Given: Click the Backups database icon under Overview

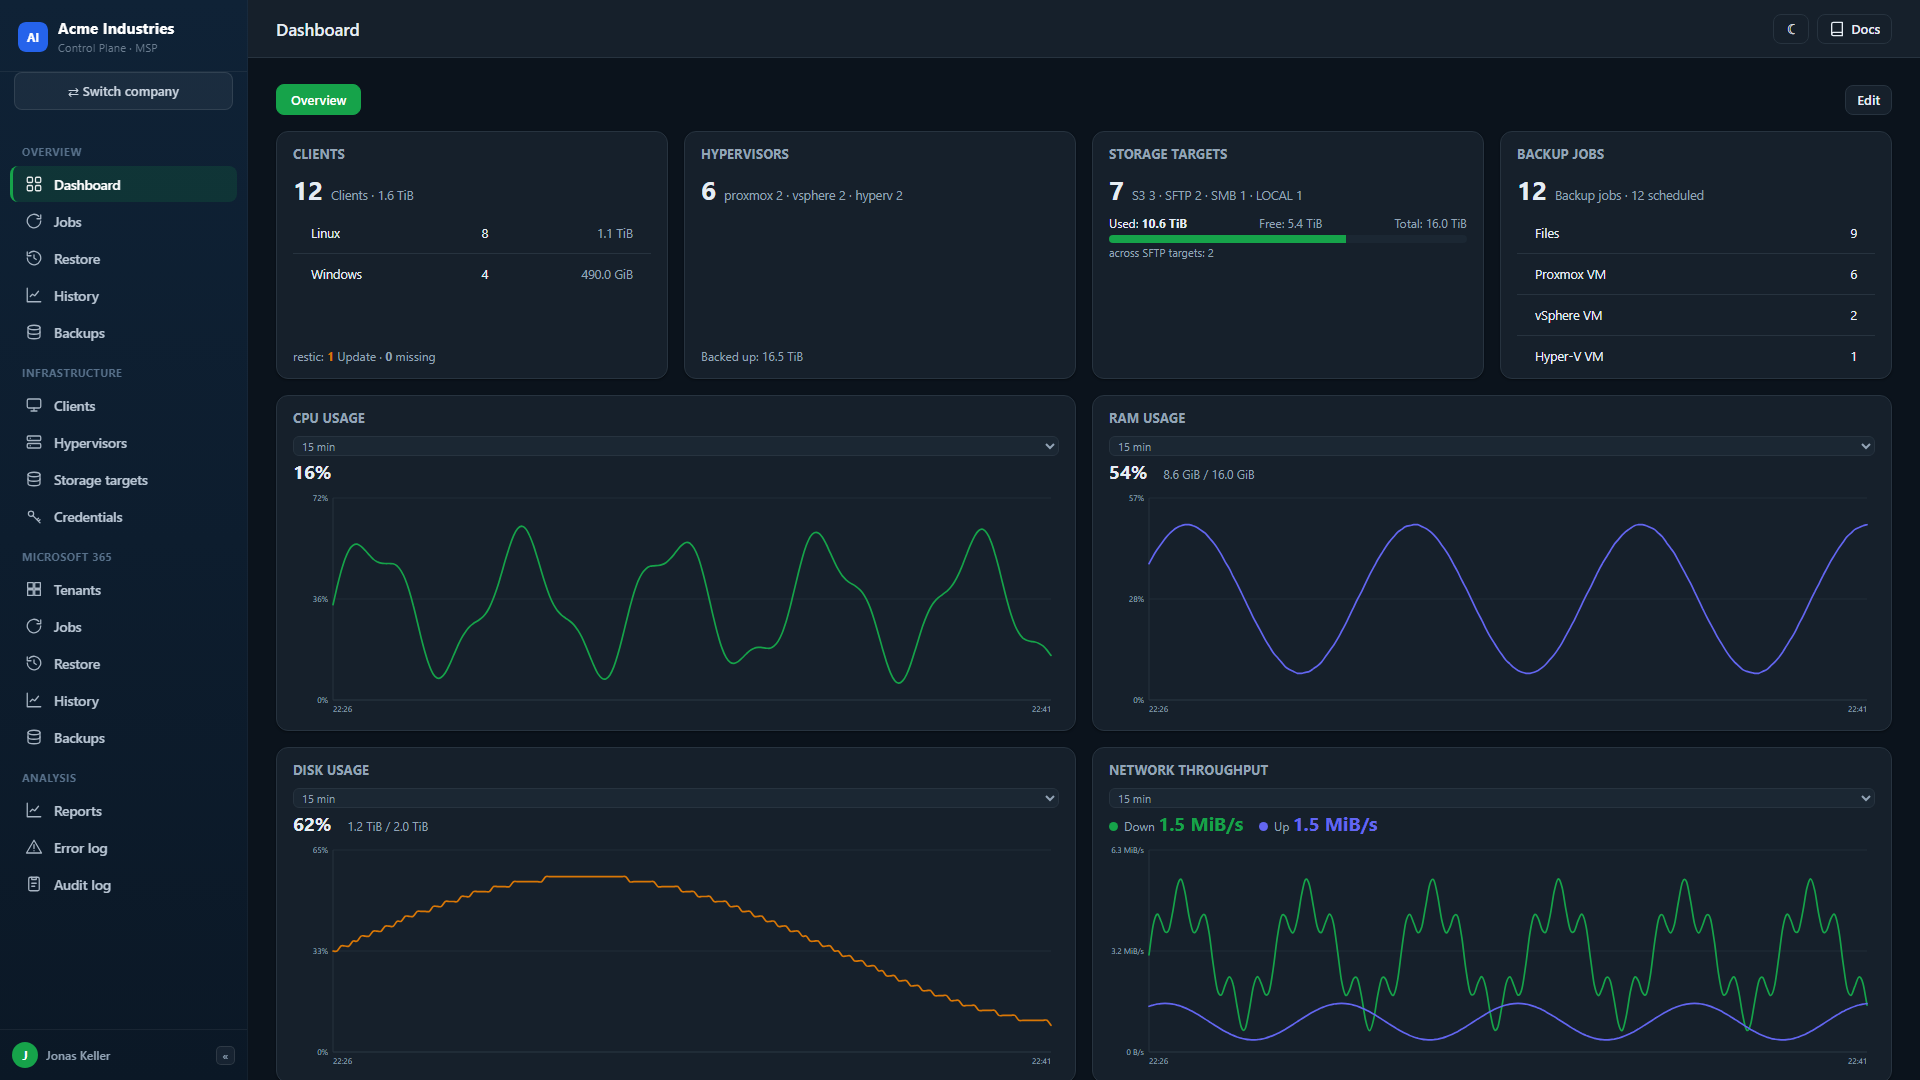Looking at the screenshot, I should click(34, 333).
